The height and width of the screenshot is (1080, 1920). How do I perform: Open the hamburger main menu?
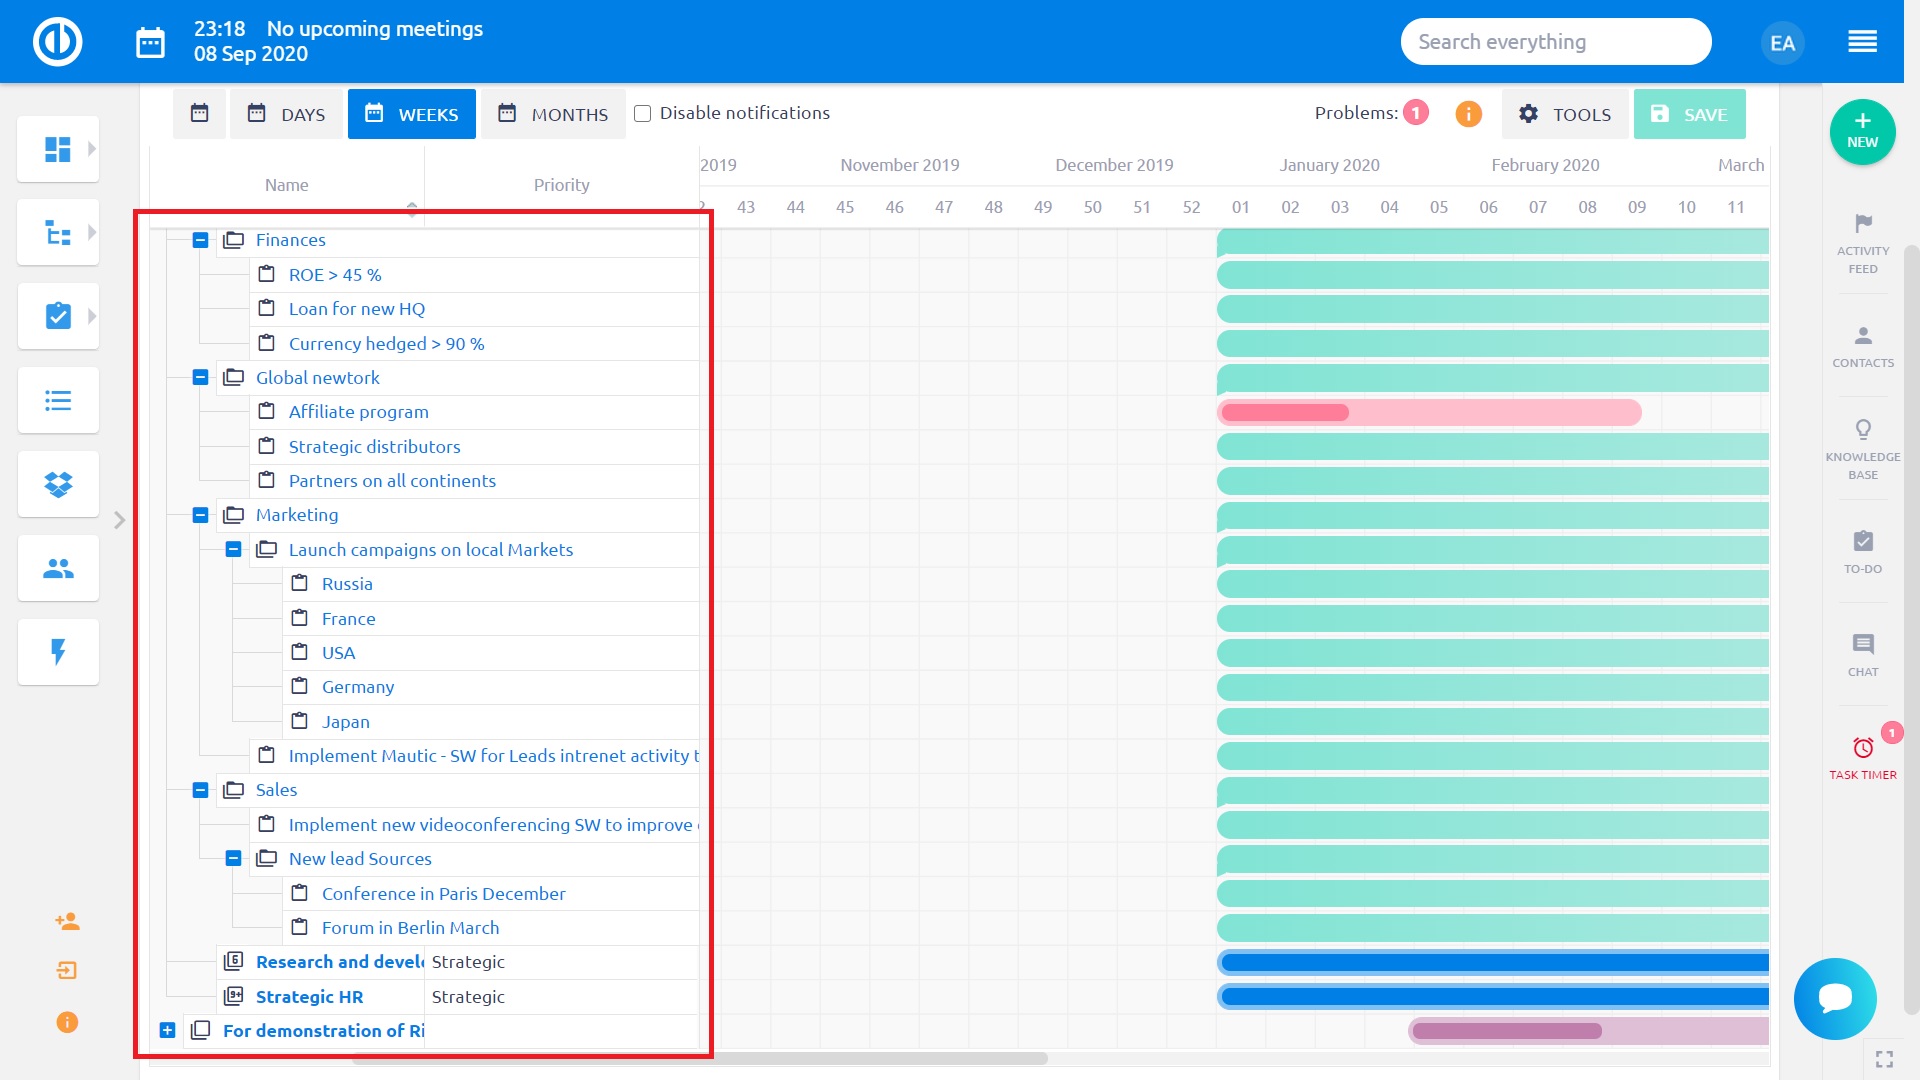point(1862,42)
